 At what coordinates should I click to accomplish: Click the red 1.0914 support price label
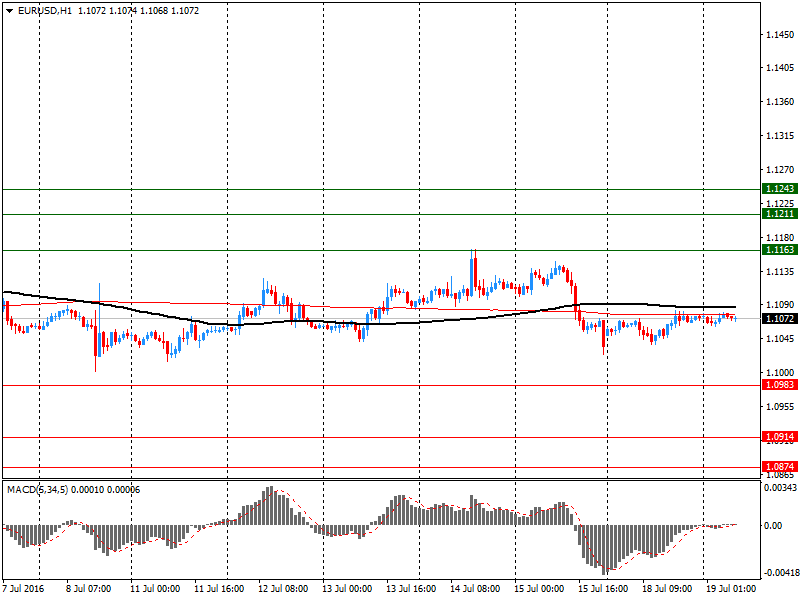point(780,437)
